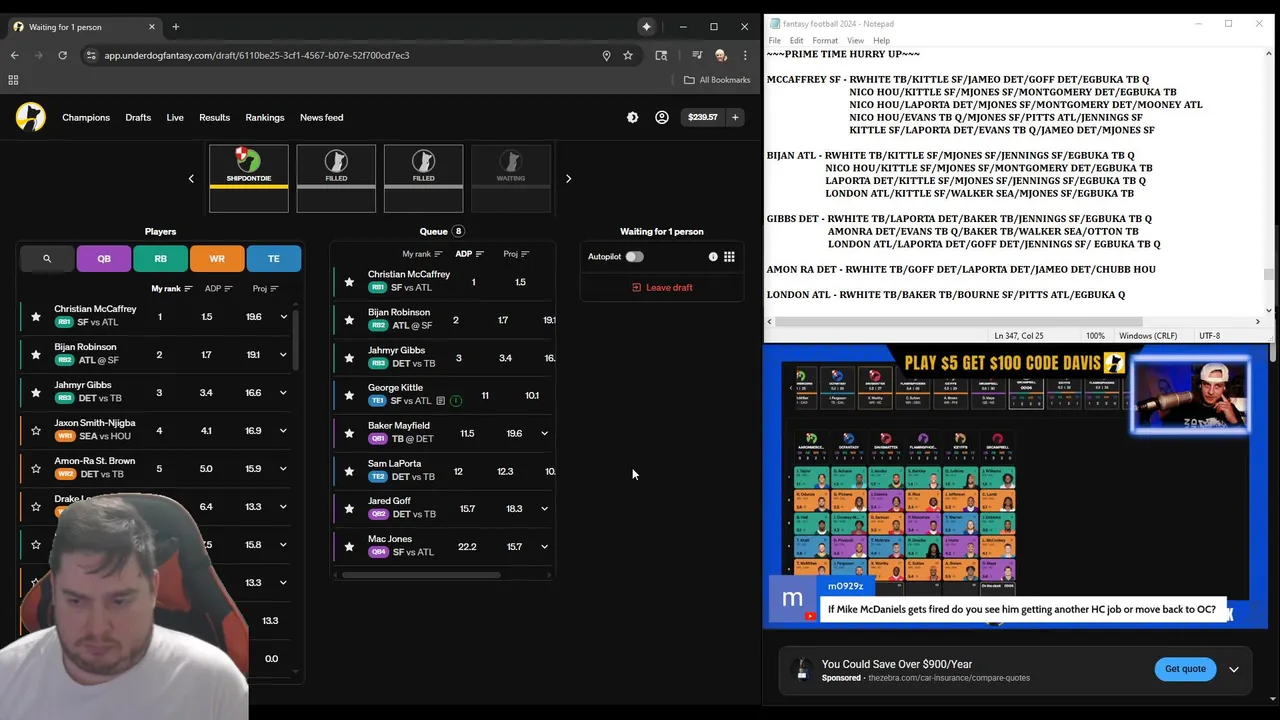Image resolution: width=1280 pixels, height=720 pixels.
Task: Go to previous drafter with left arrow
Action: point(191,179)
